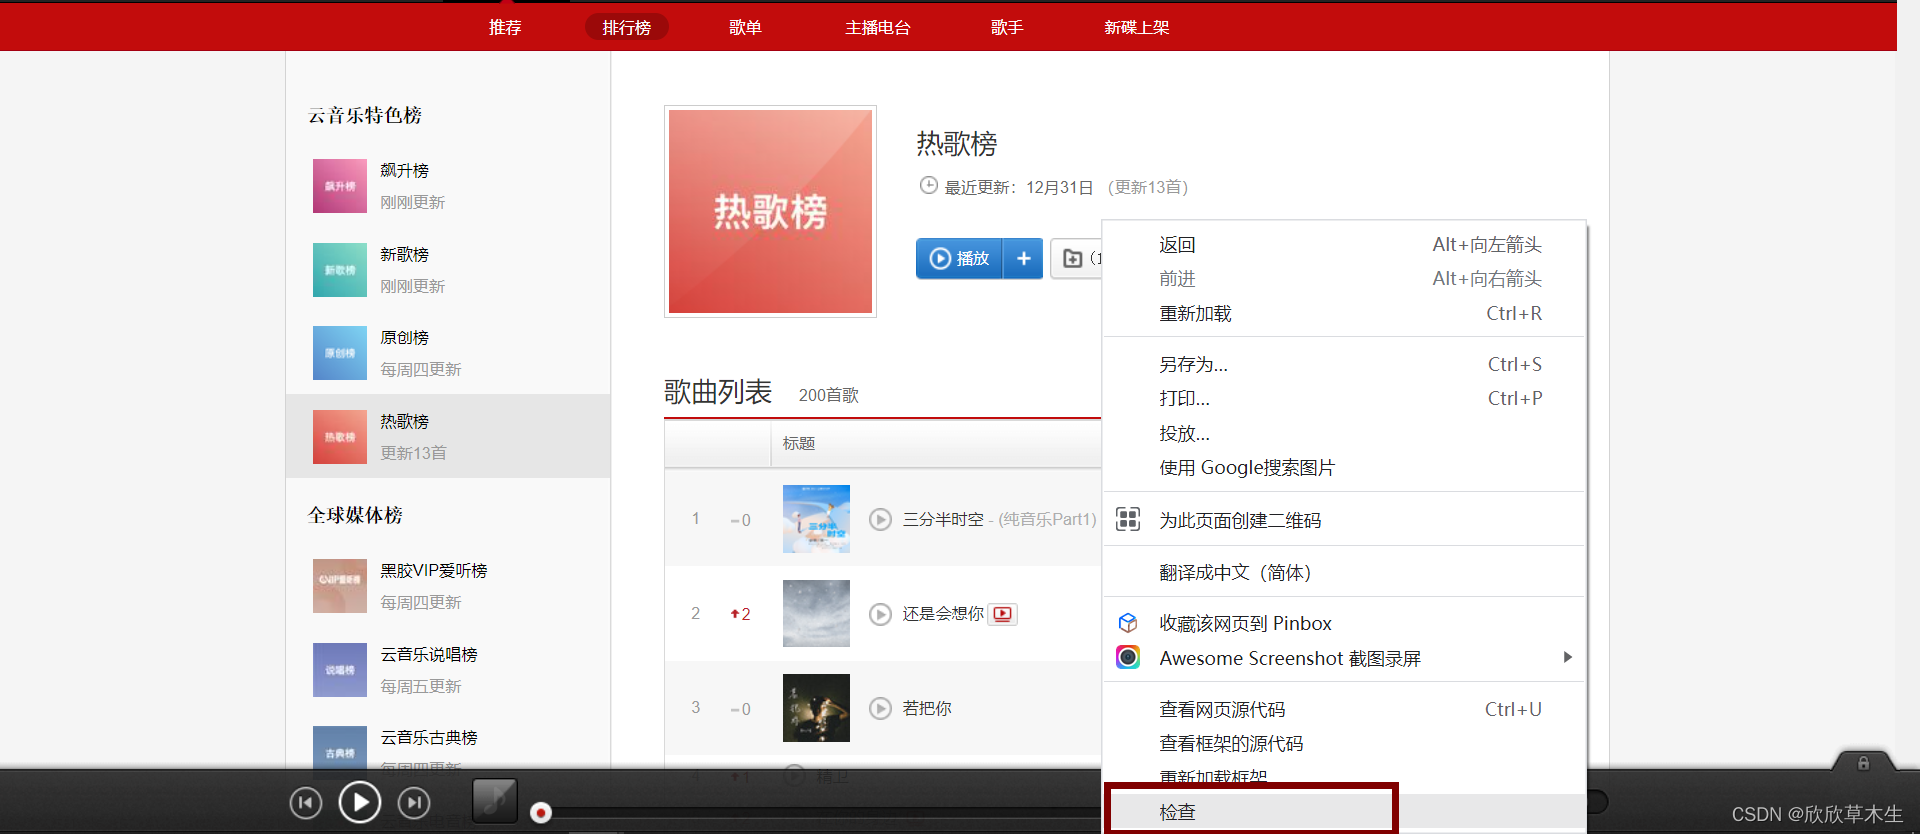Click the previous track button
The image size is (1920, 834).
(306, 802)
